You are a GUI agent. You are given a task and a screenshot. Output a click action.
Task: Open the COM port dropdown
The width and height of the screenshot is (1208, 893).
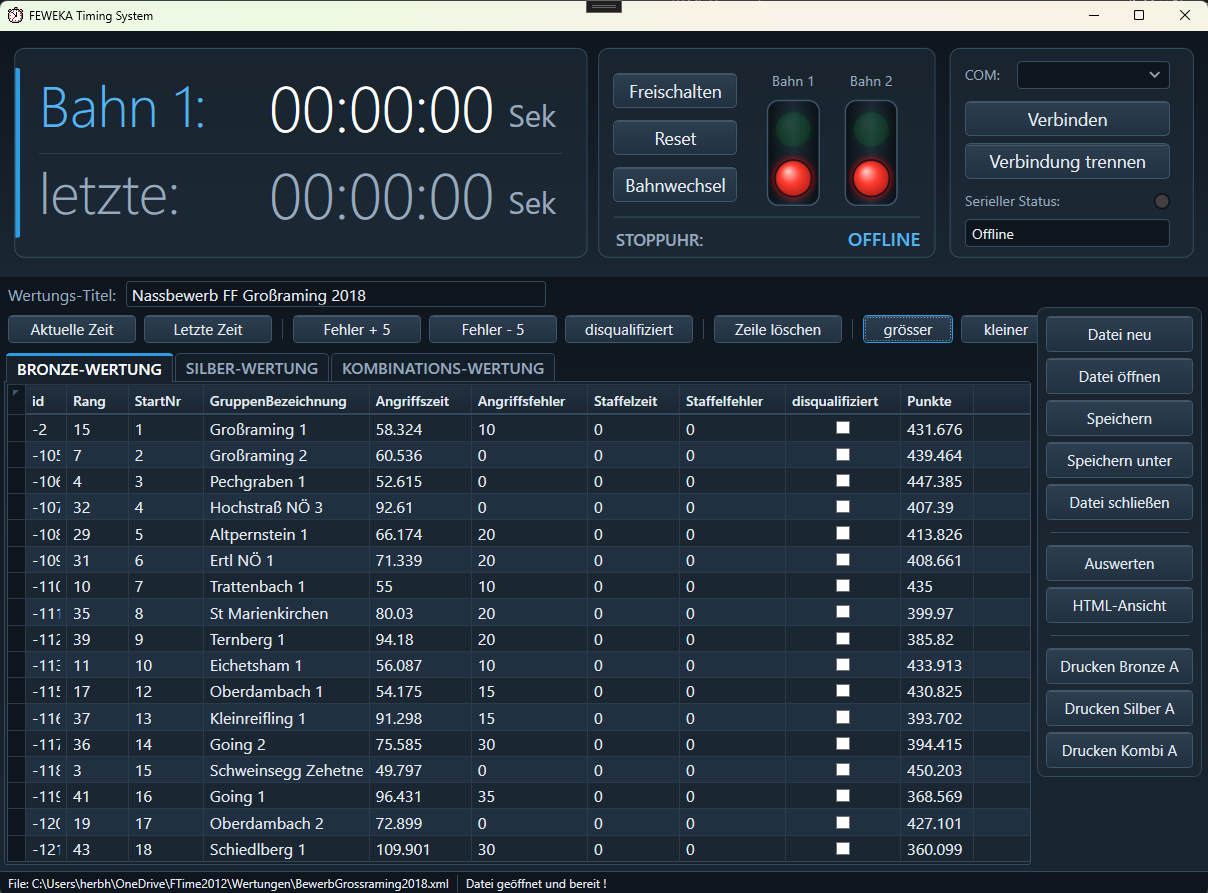click(x=1093, y=75)
